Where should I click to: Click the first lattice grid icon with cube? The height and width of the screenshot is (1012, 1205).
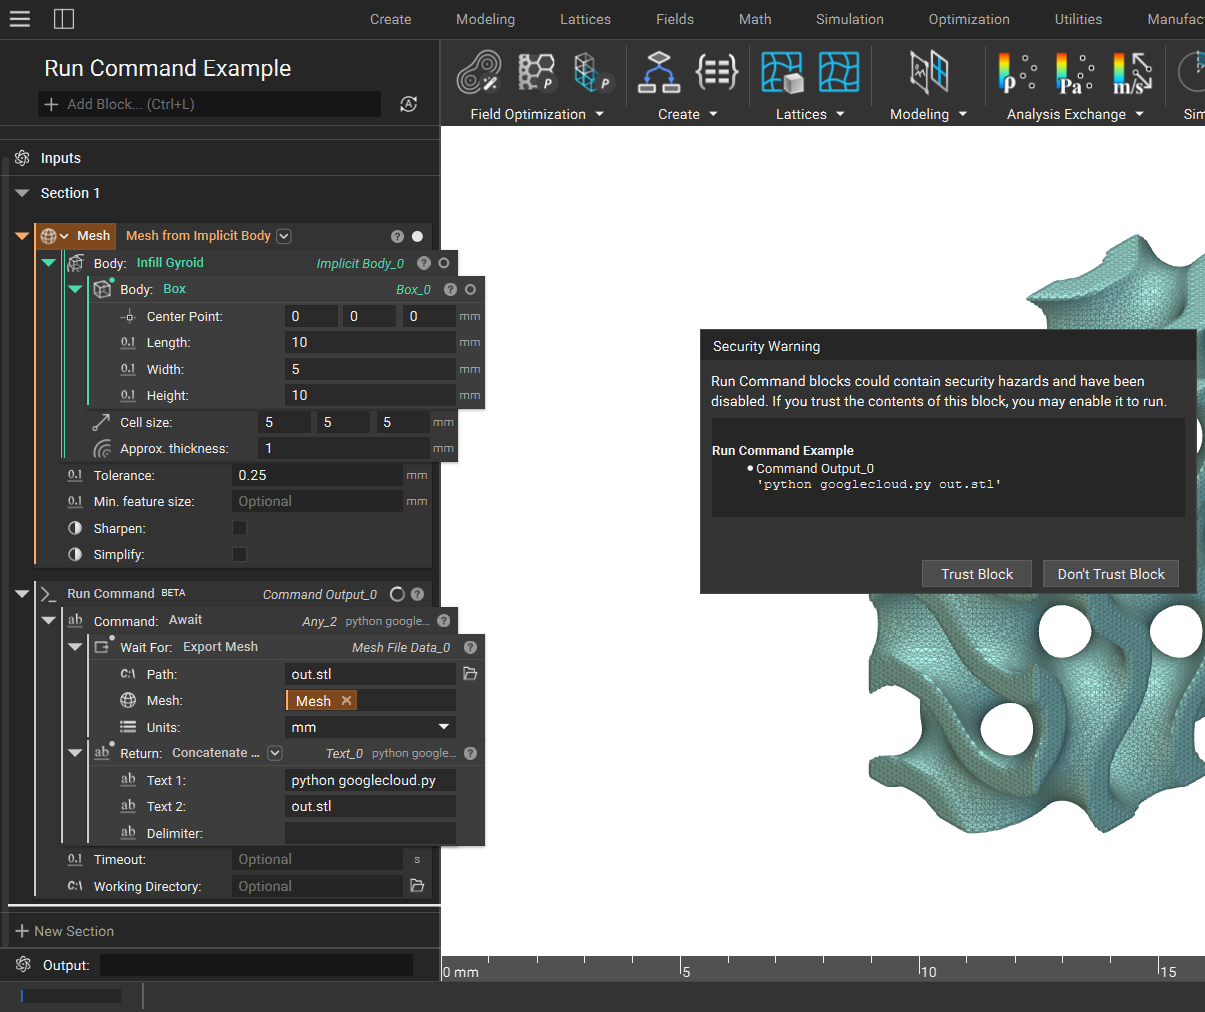782,73
